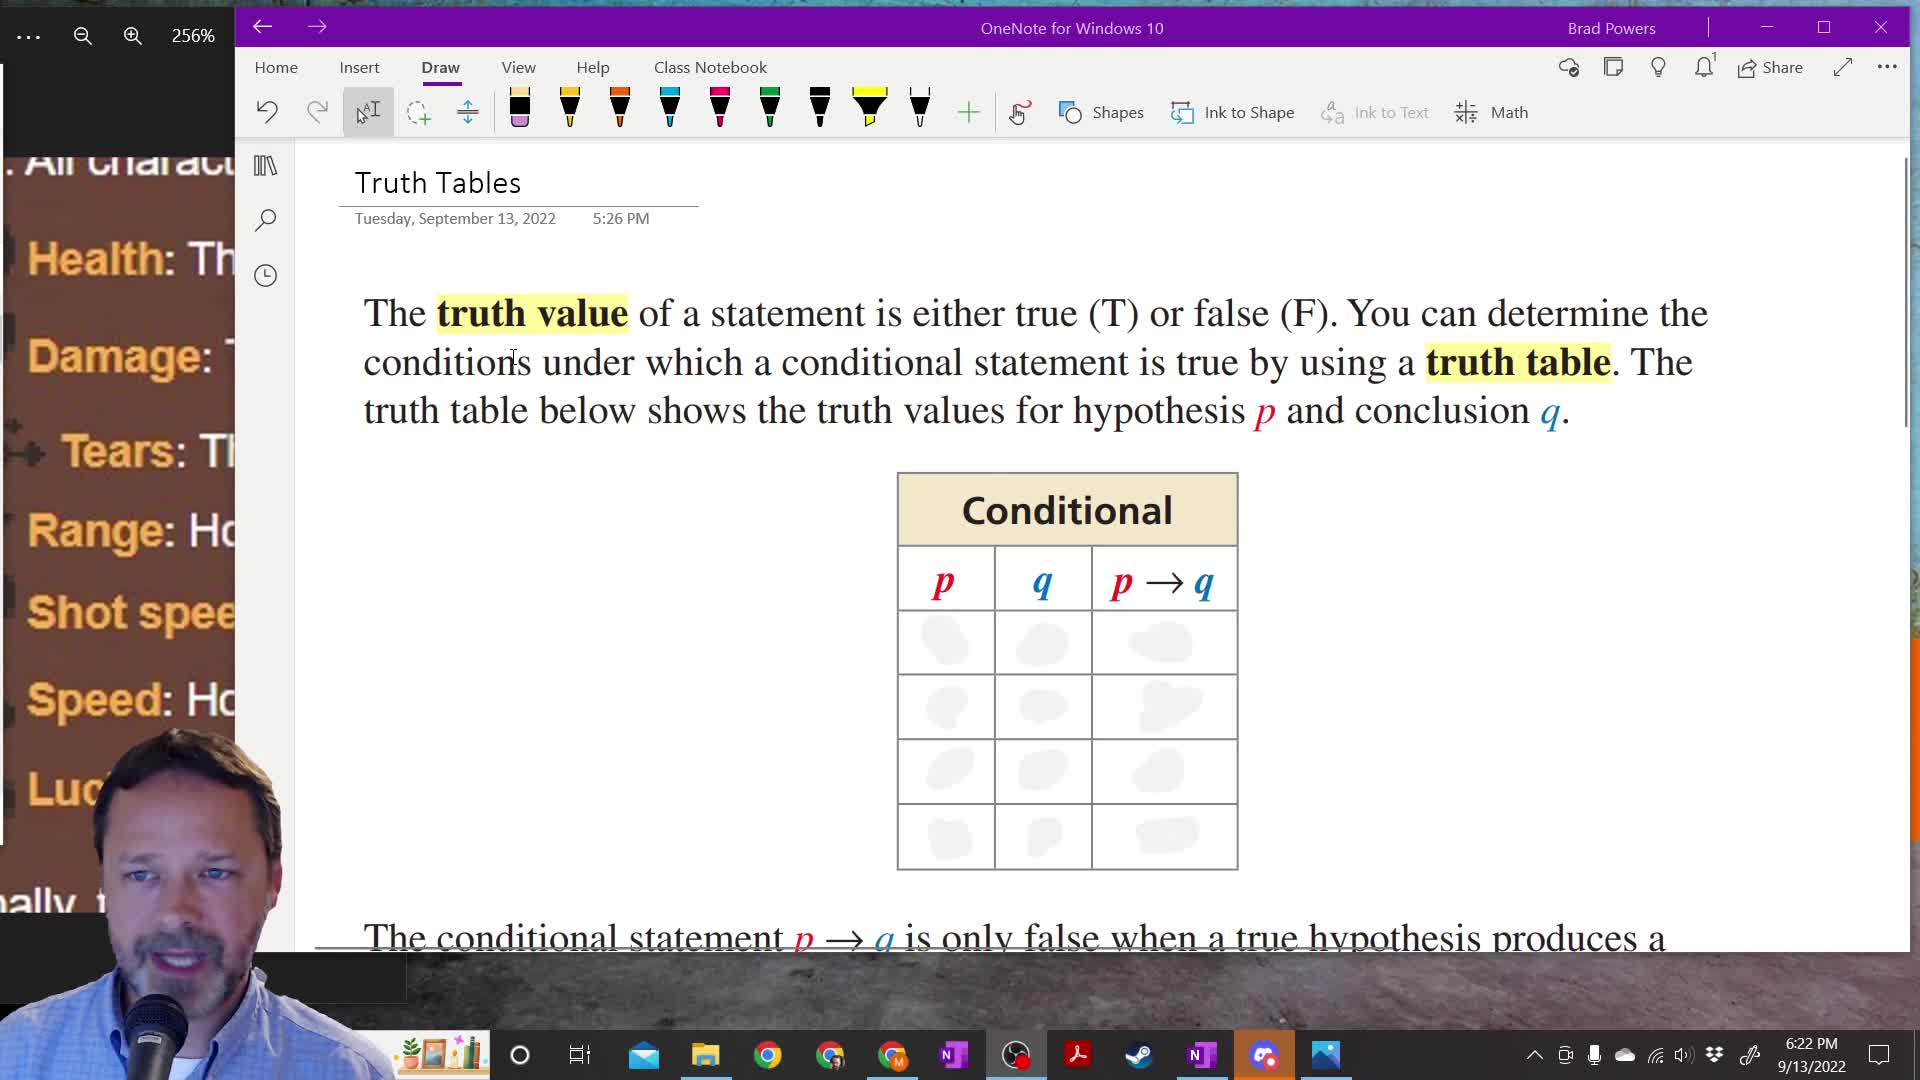Click the Ink to Text button
The width and height of the screenshot is (1920, 1080).
pyautogui.click(x=1375, y=112)
